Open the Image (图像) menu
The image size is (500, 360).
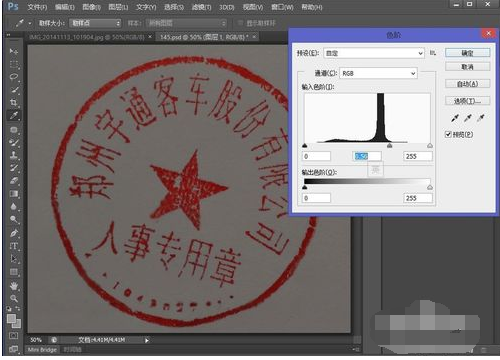(x=91, y=7)
